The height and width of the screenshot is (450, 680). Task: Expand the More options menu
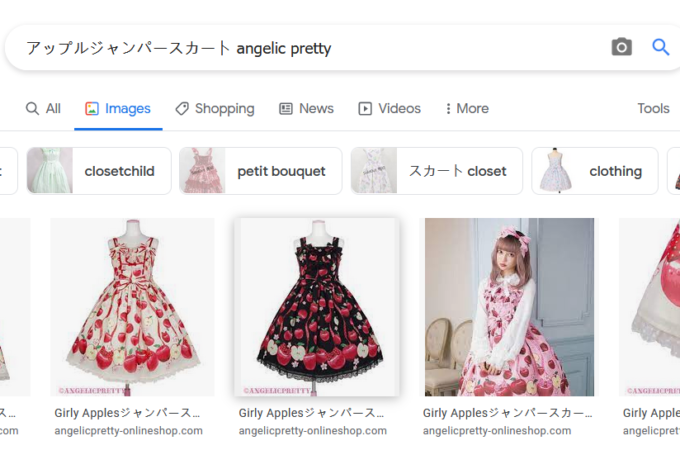coord(467,108)
